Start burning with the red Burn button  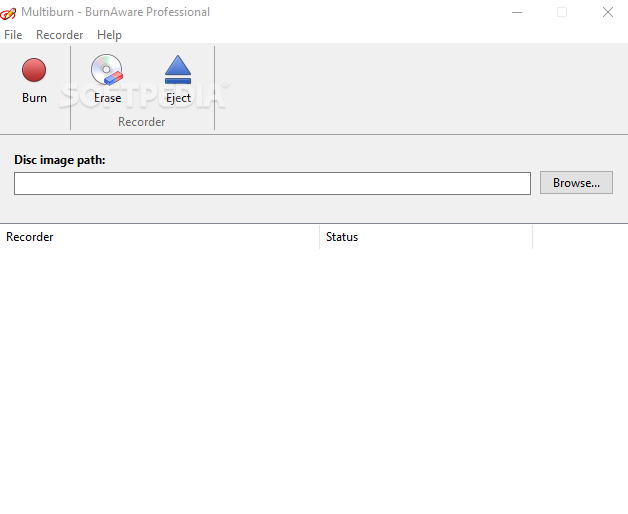34,80
